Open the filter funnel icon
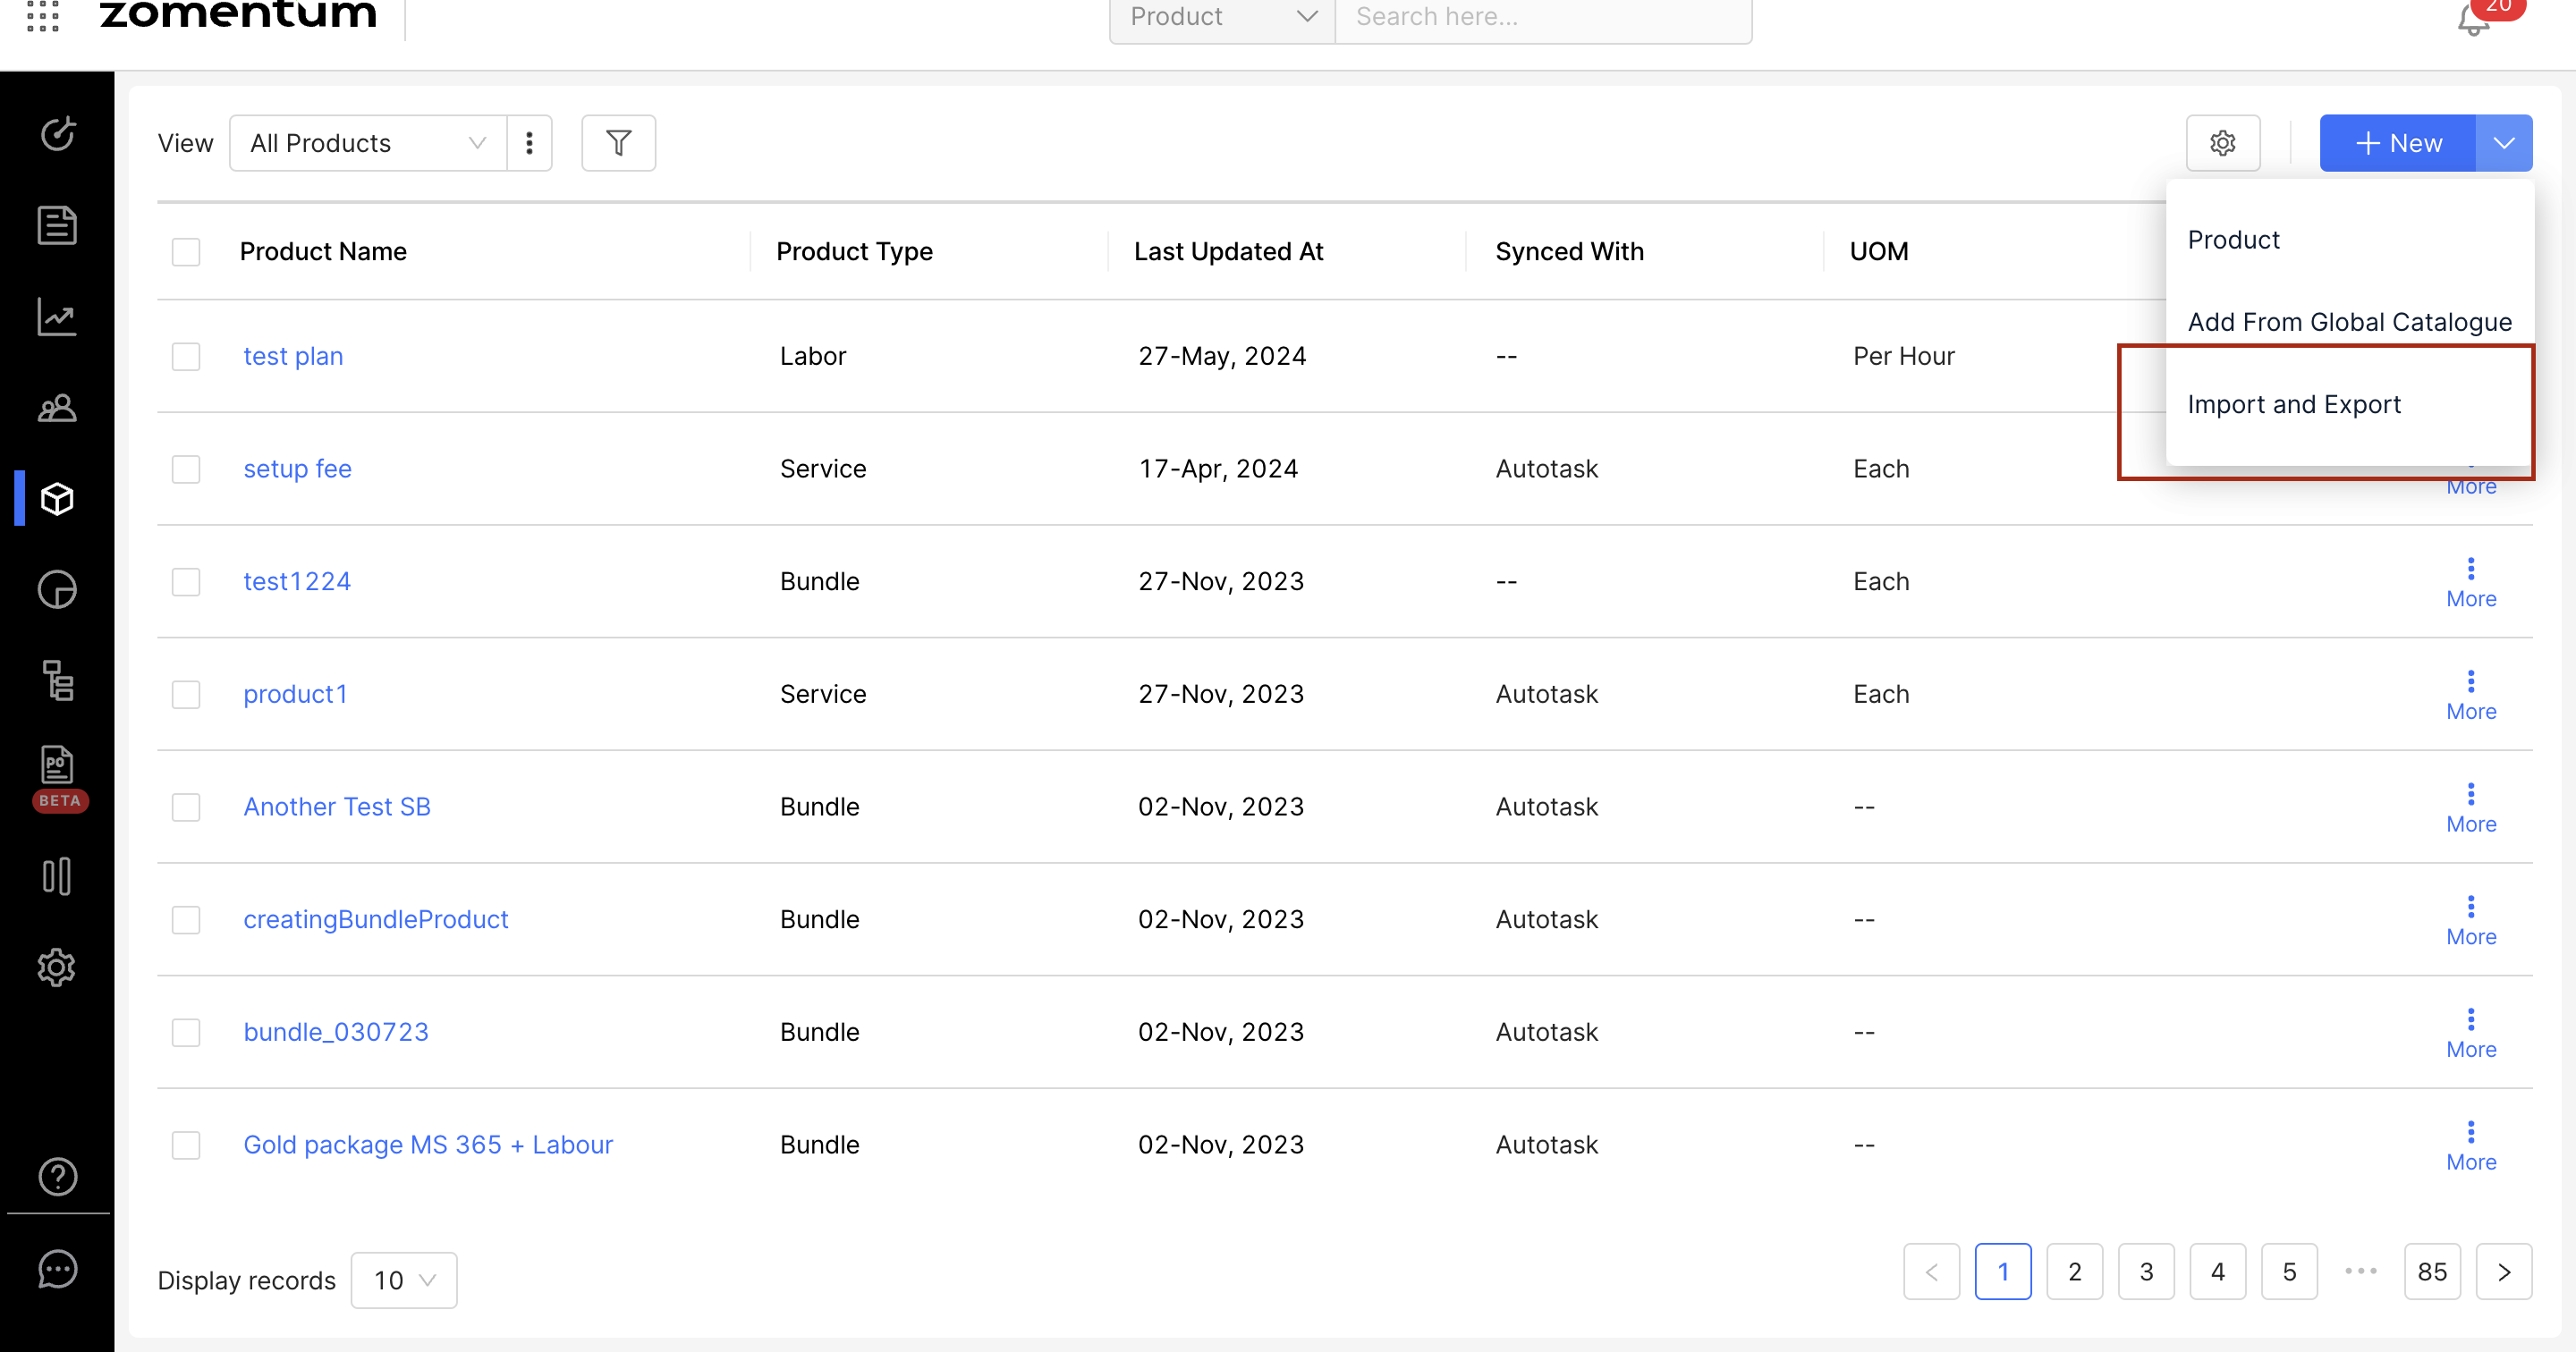This screenshot has height=1352, width=2576. tap(618, 143)
